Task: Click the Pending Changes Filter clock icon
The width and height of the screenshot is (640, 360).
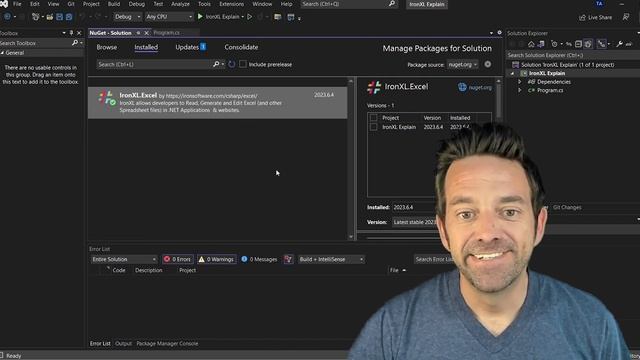Action: coord(554,44)
